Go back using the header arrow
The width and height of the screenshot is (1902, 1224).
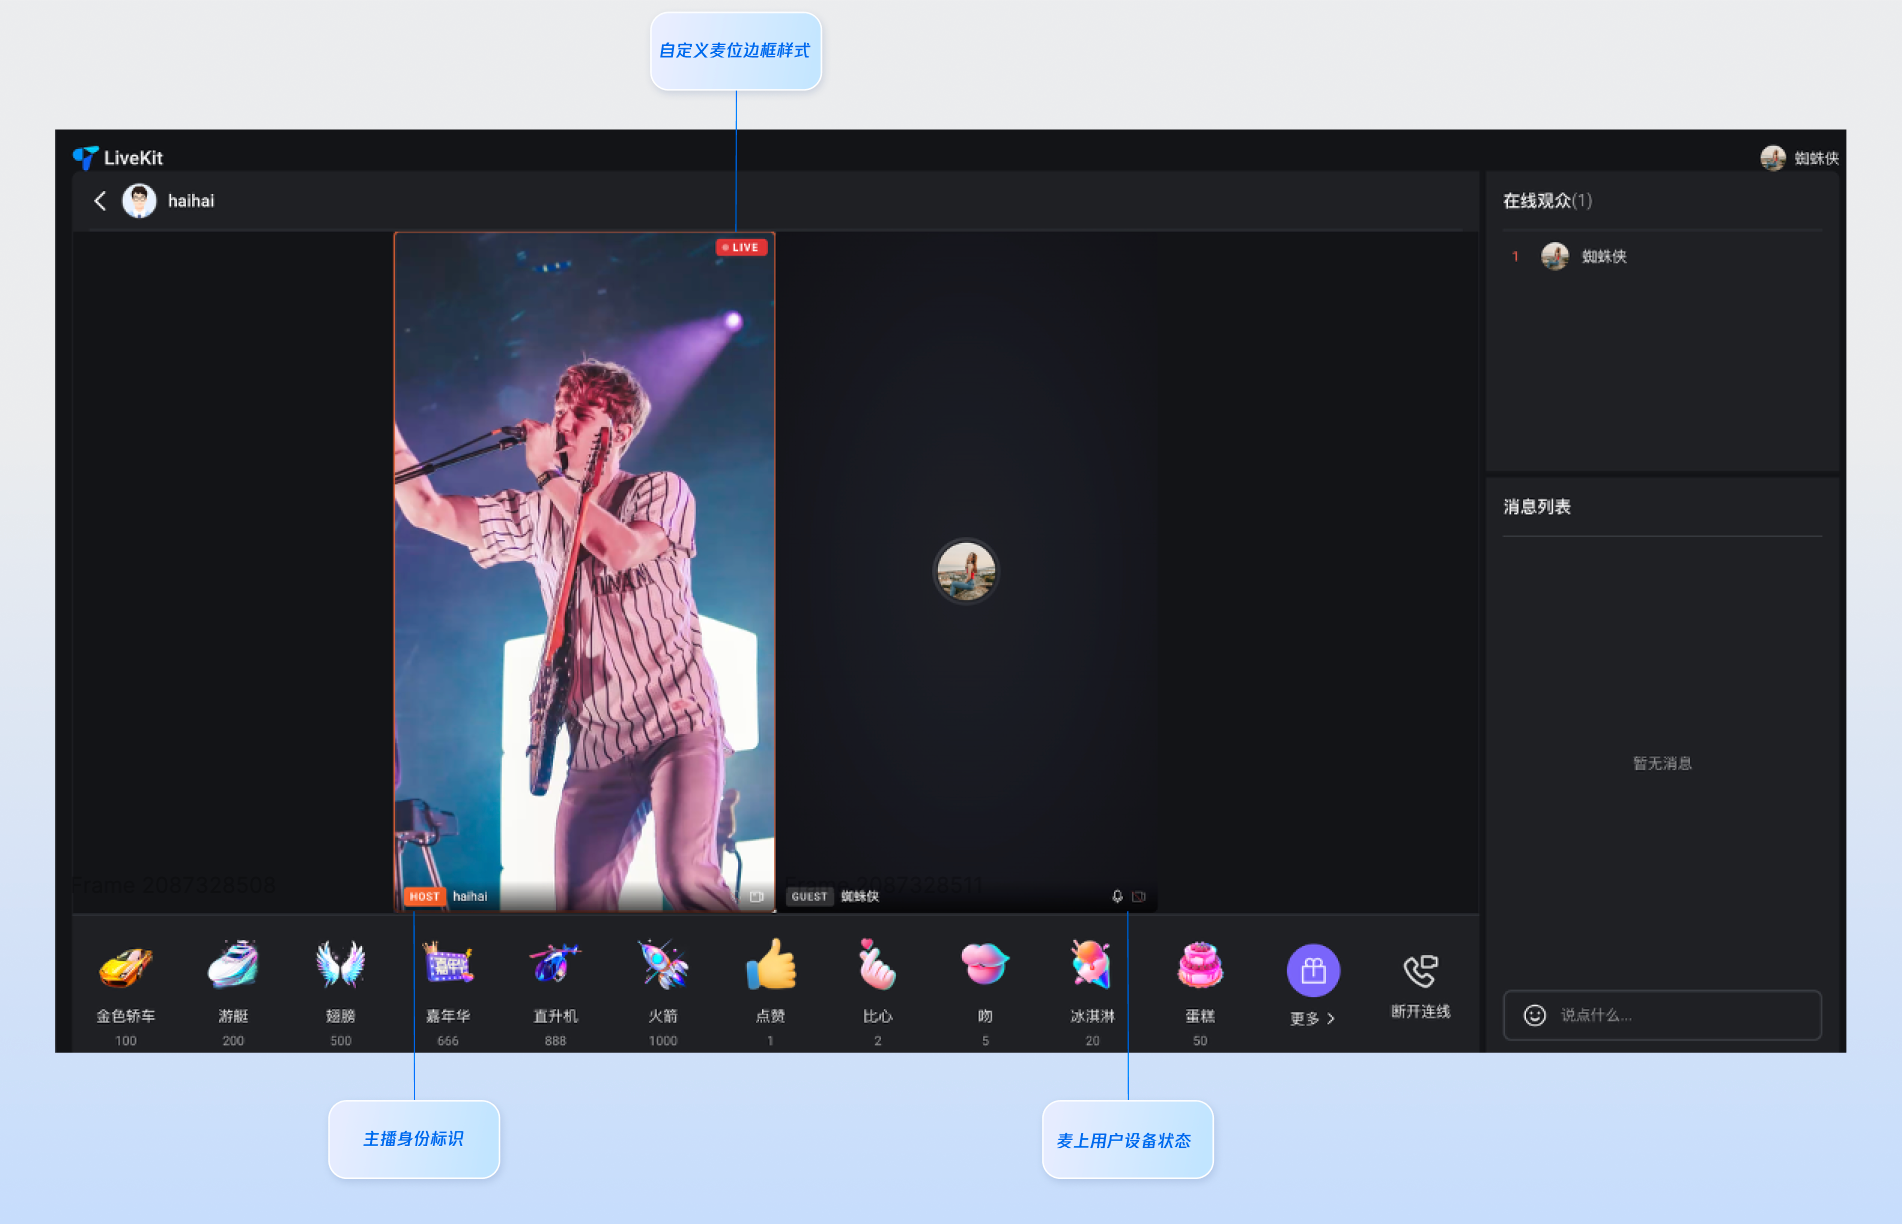100,201
